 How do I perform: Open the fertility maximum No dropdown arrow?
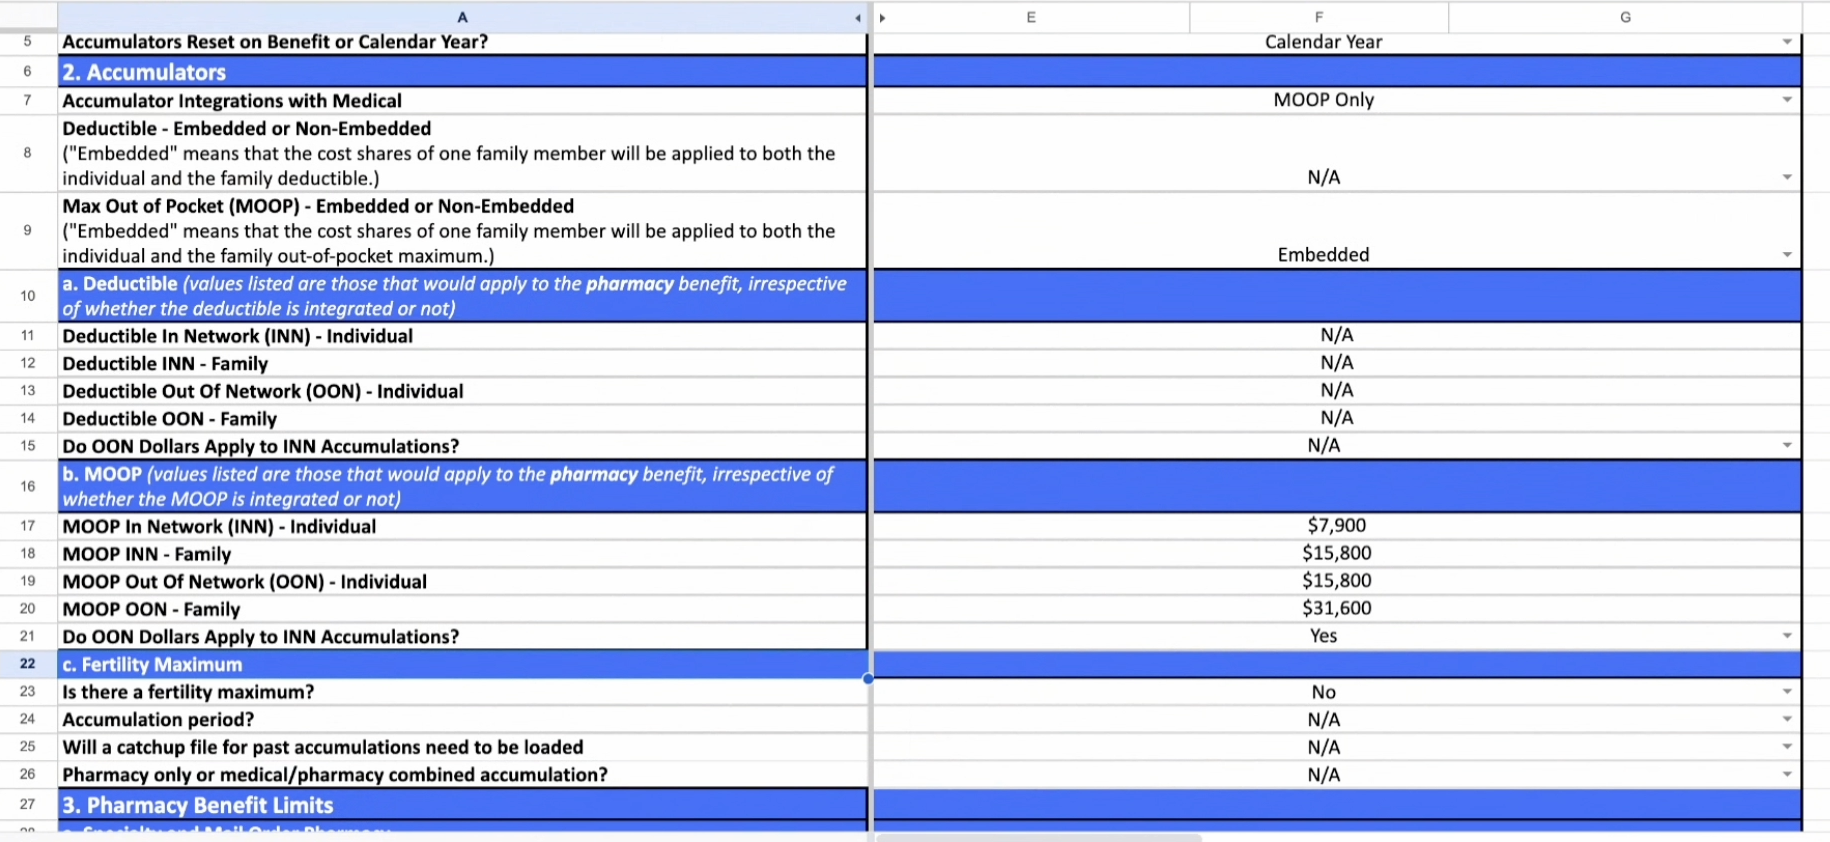pos(1786,692)
